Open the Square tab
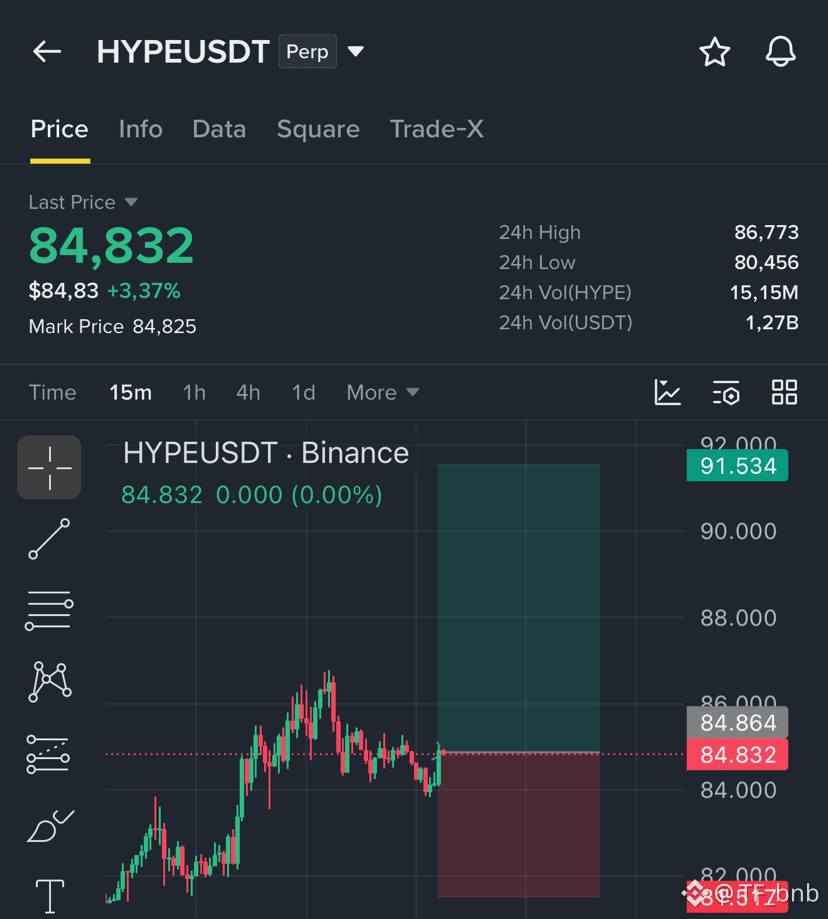Screen dimensions: 828x919 (x=318, y=129)
